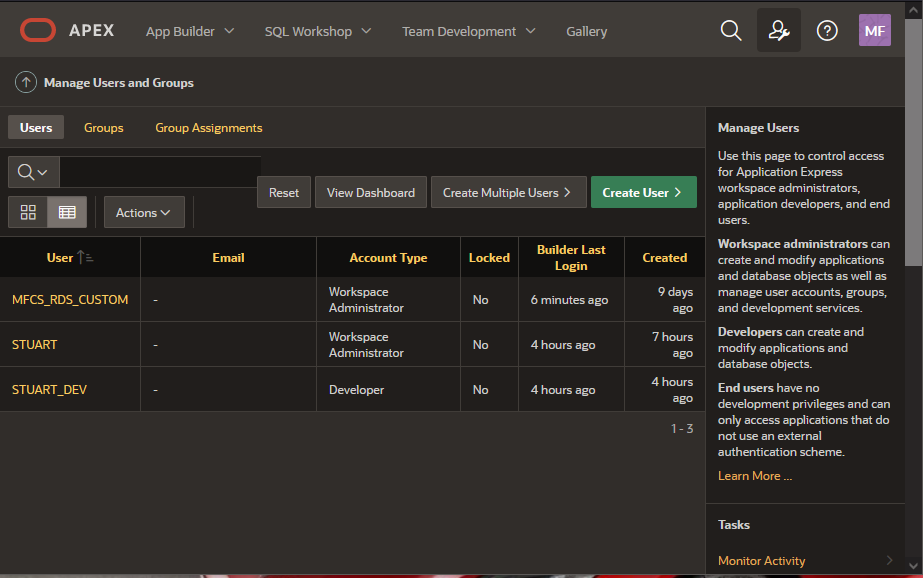Screen dimensions: 923x578
Task: Expand the App Builder menu
Action: coord(189,31)
